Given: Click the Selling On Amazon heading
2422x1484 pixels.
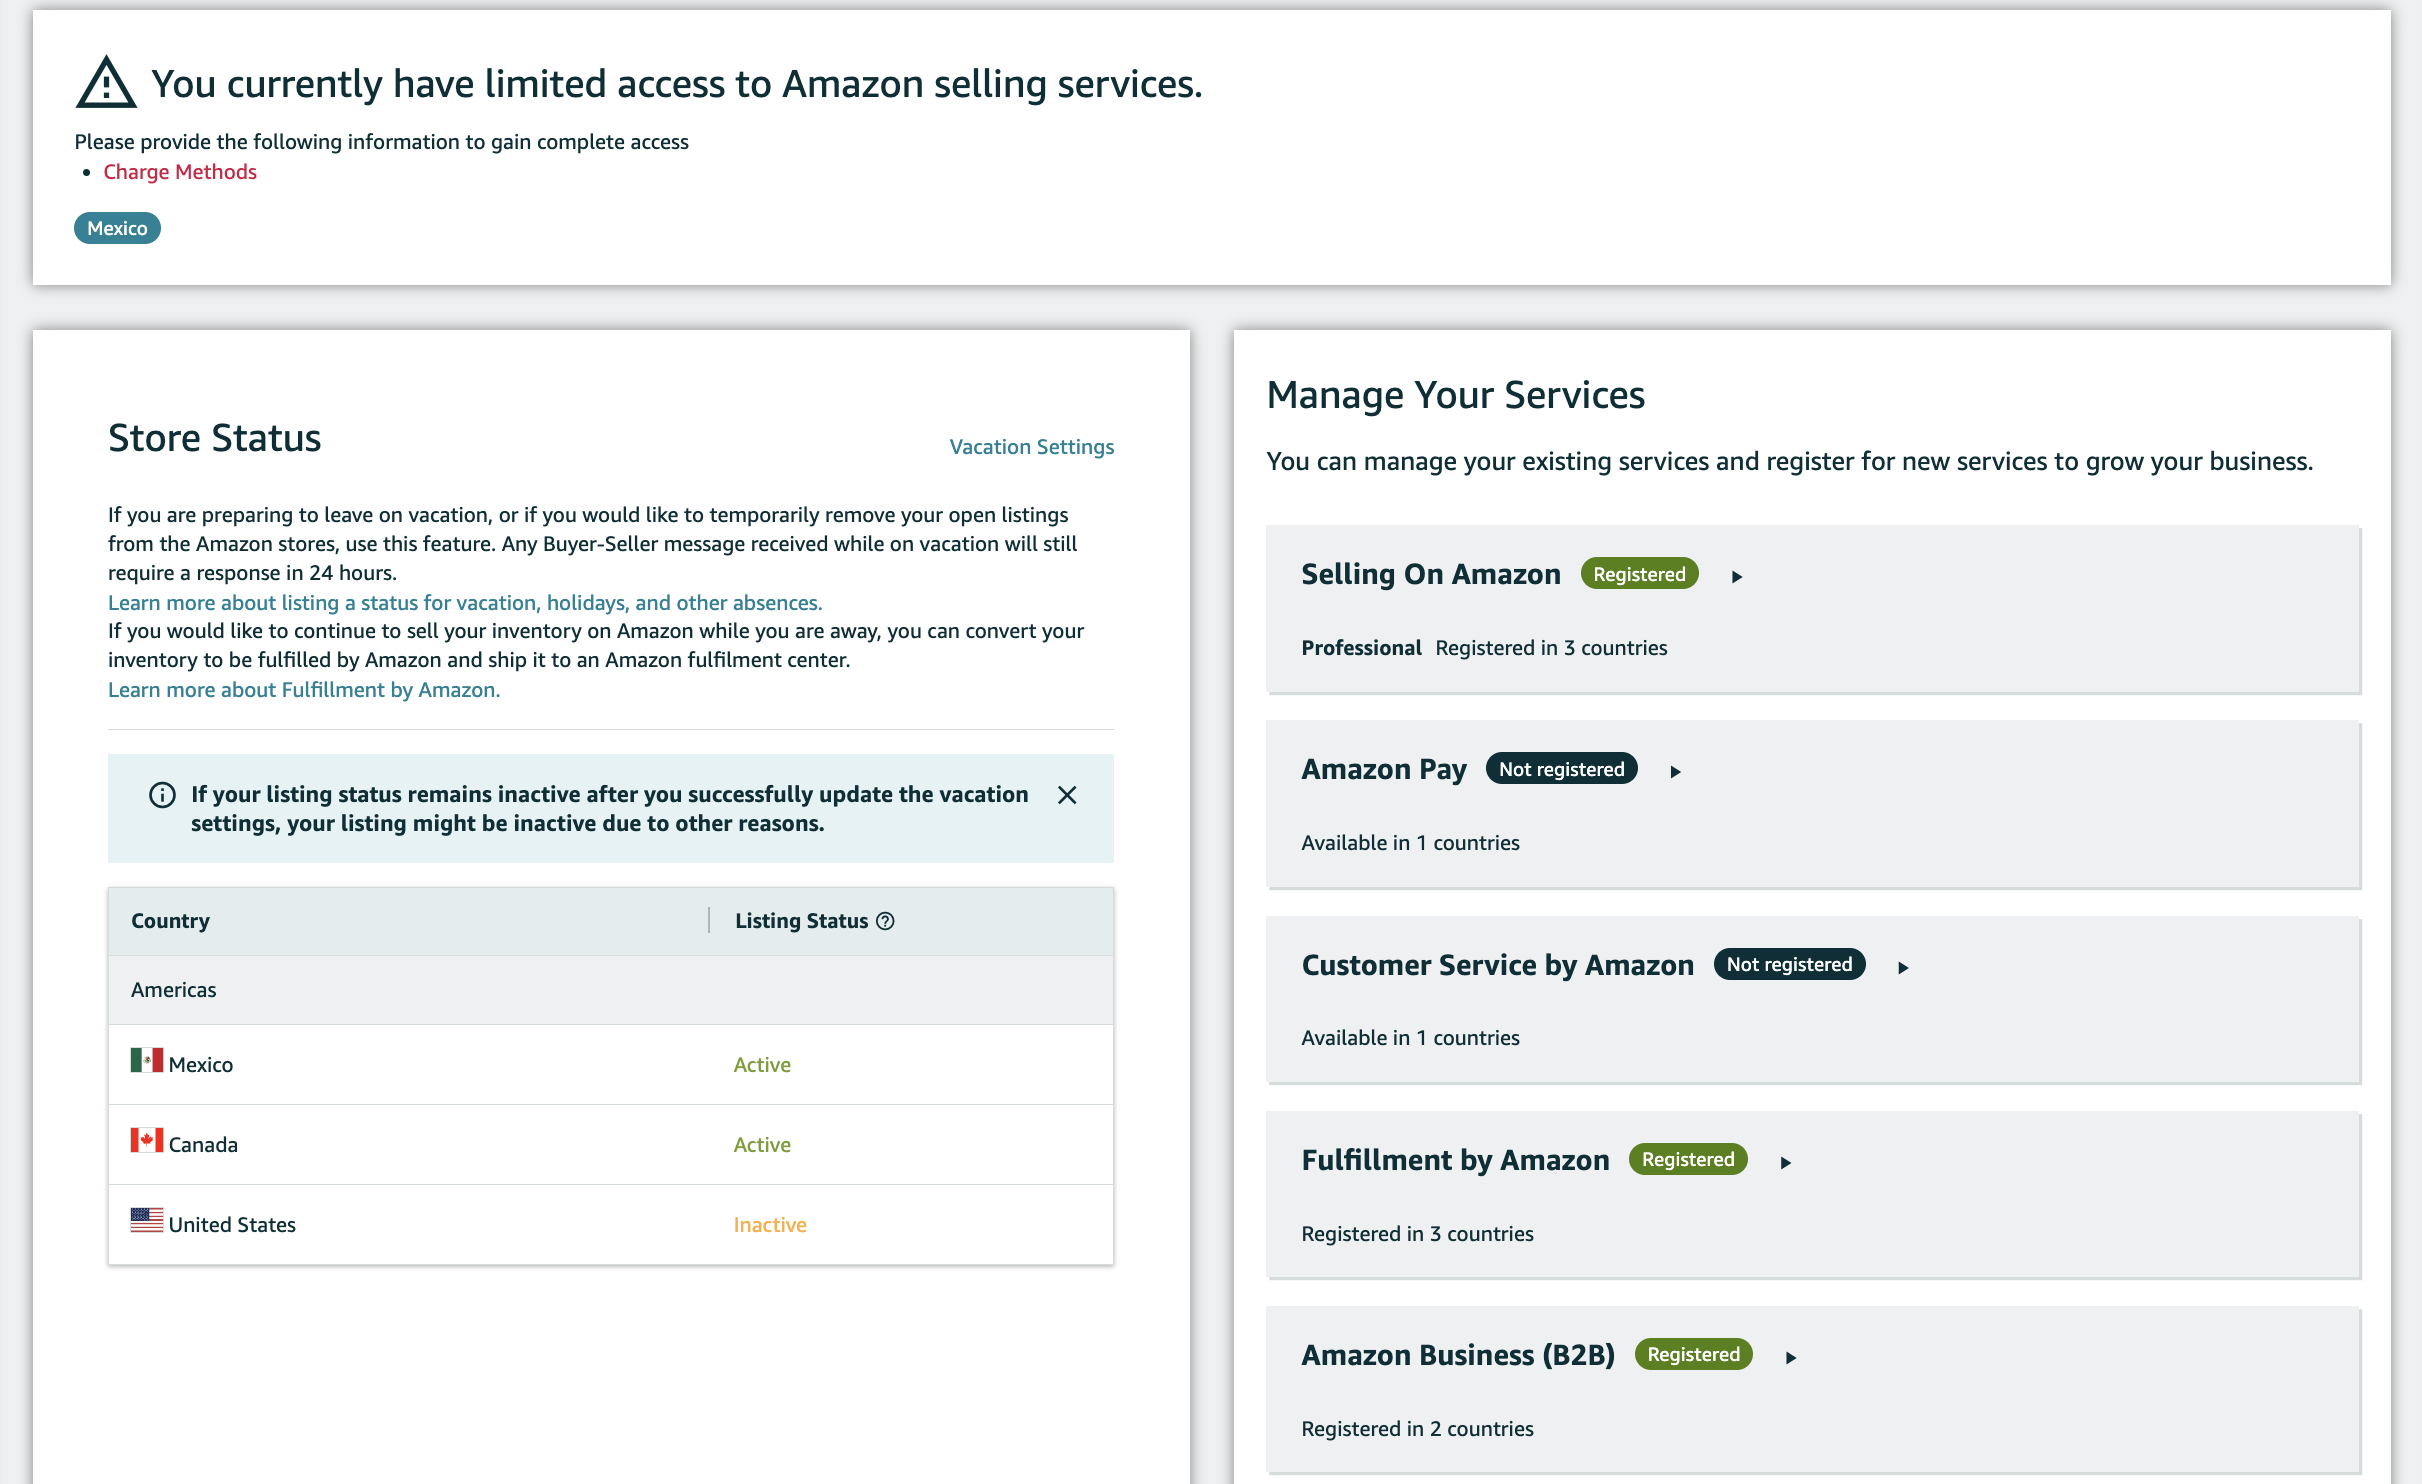Looking at the screenshot, I should [x=1431, y=574].
